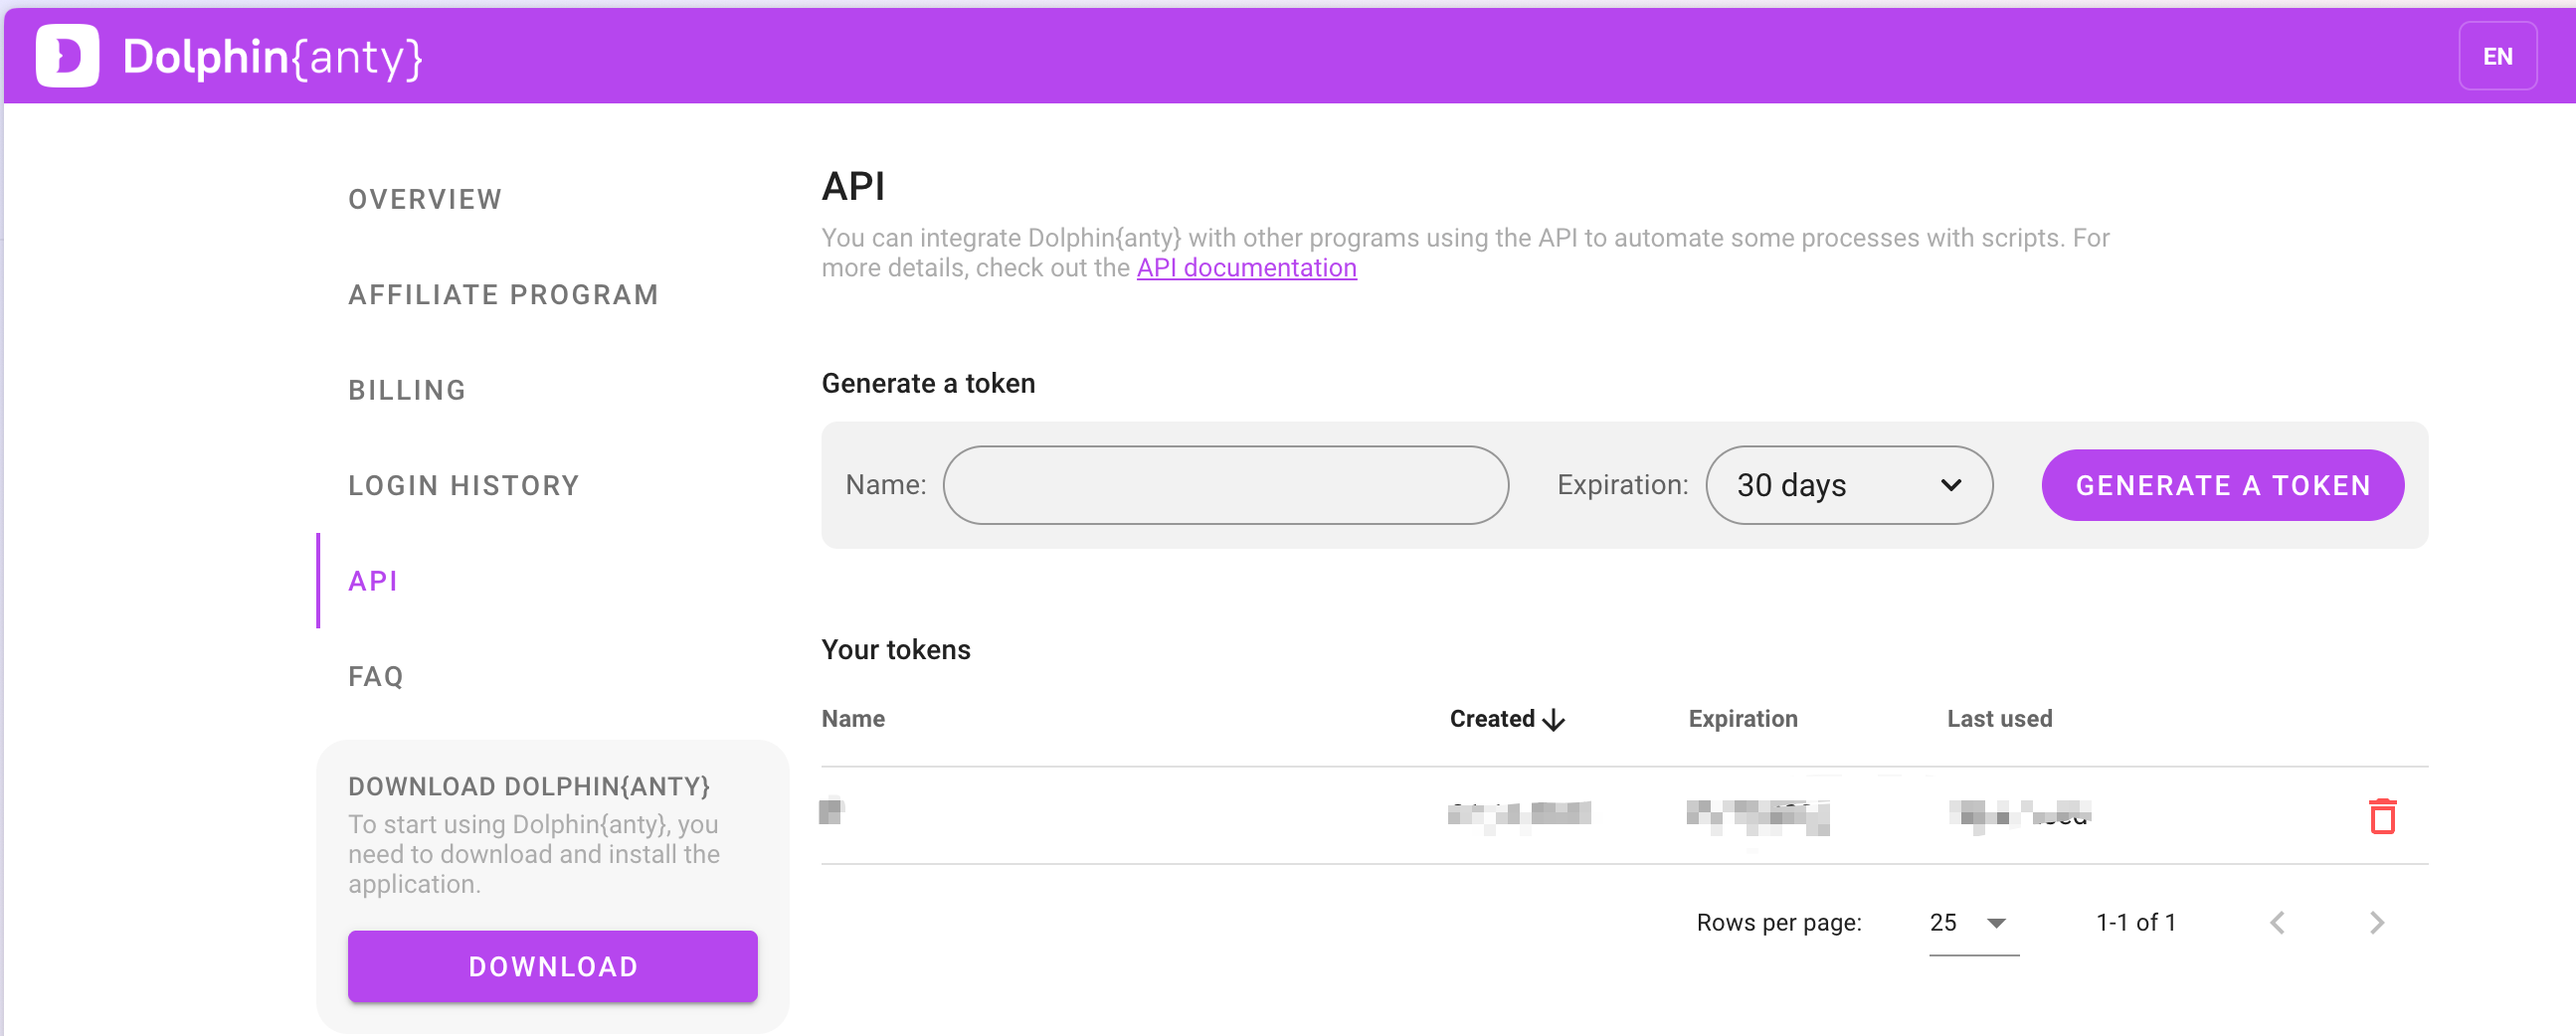Screen dimensions: 2576x1036
Task: Go to Affiliate Program page
Action: tap(503, 295)
